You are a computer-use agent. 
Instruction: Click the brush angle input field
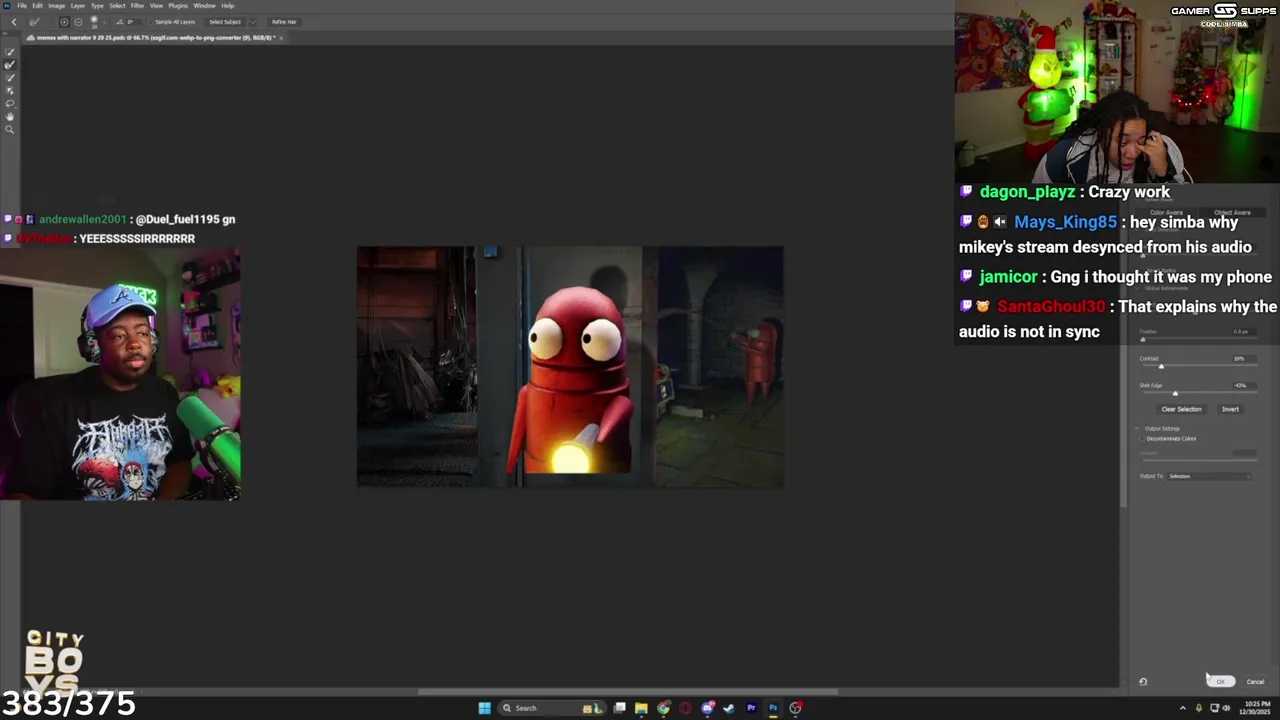133,22
